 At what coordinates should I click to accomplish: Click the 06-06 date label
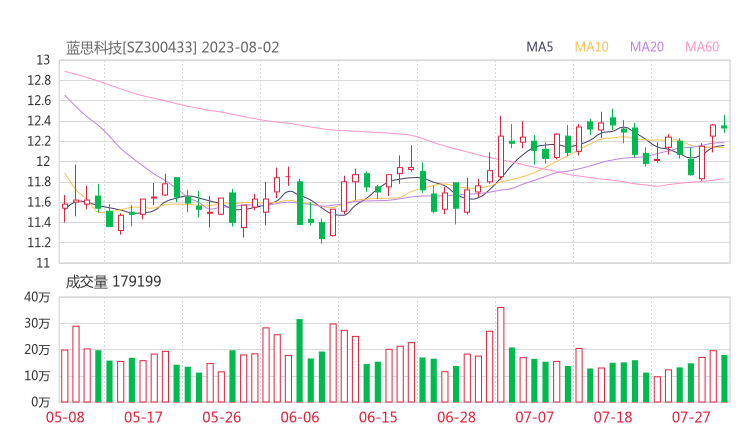coord(300,417)
